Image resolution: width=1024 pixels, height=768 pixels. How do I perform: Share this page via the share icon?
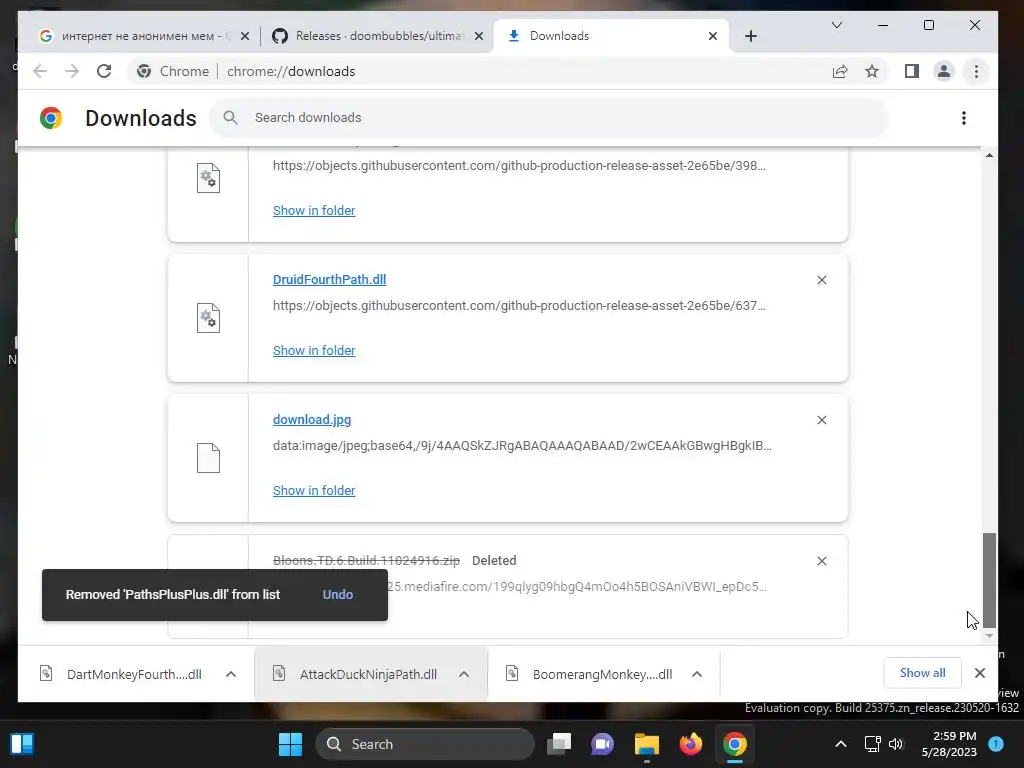coord(840,71)
